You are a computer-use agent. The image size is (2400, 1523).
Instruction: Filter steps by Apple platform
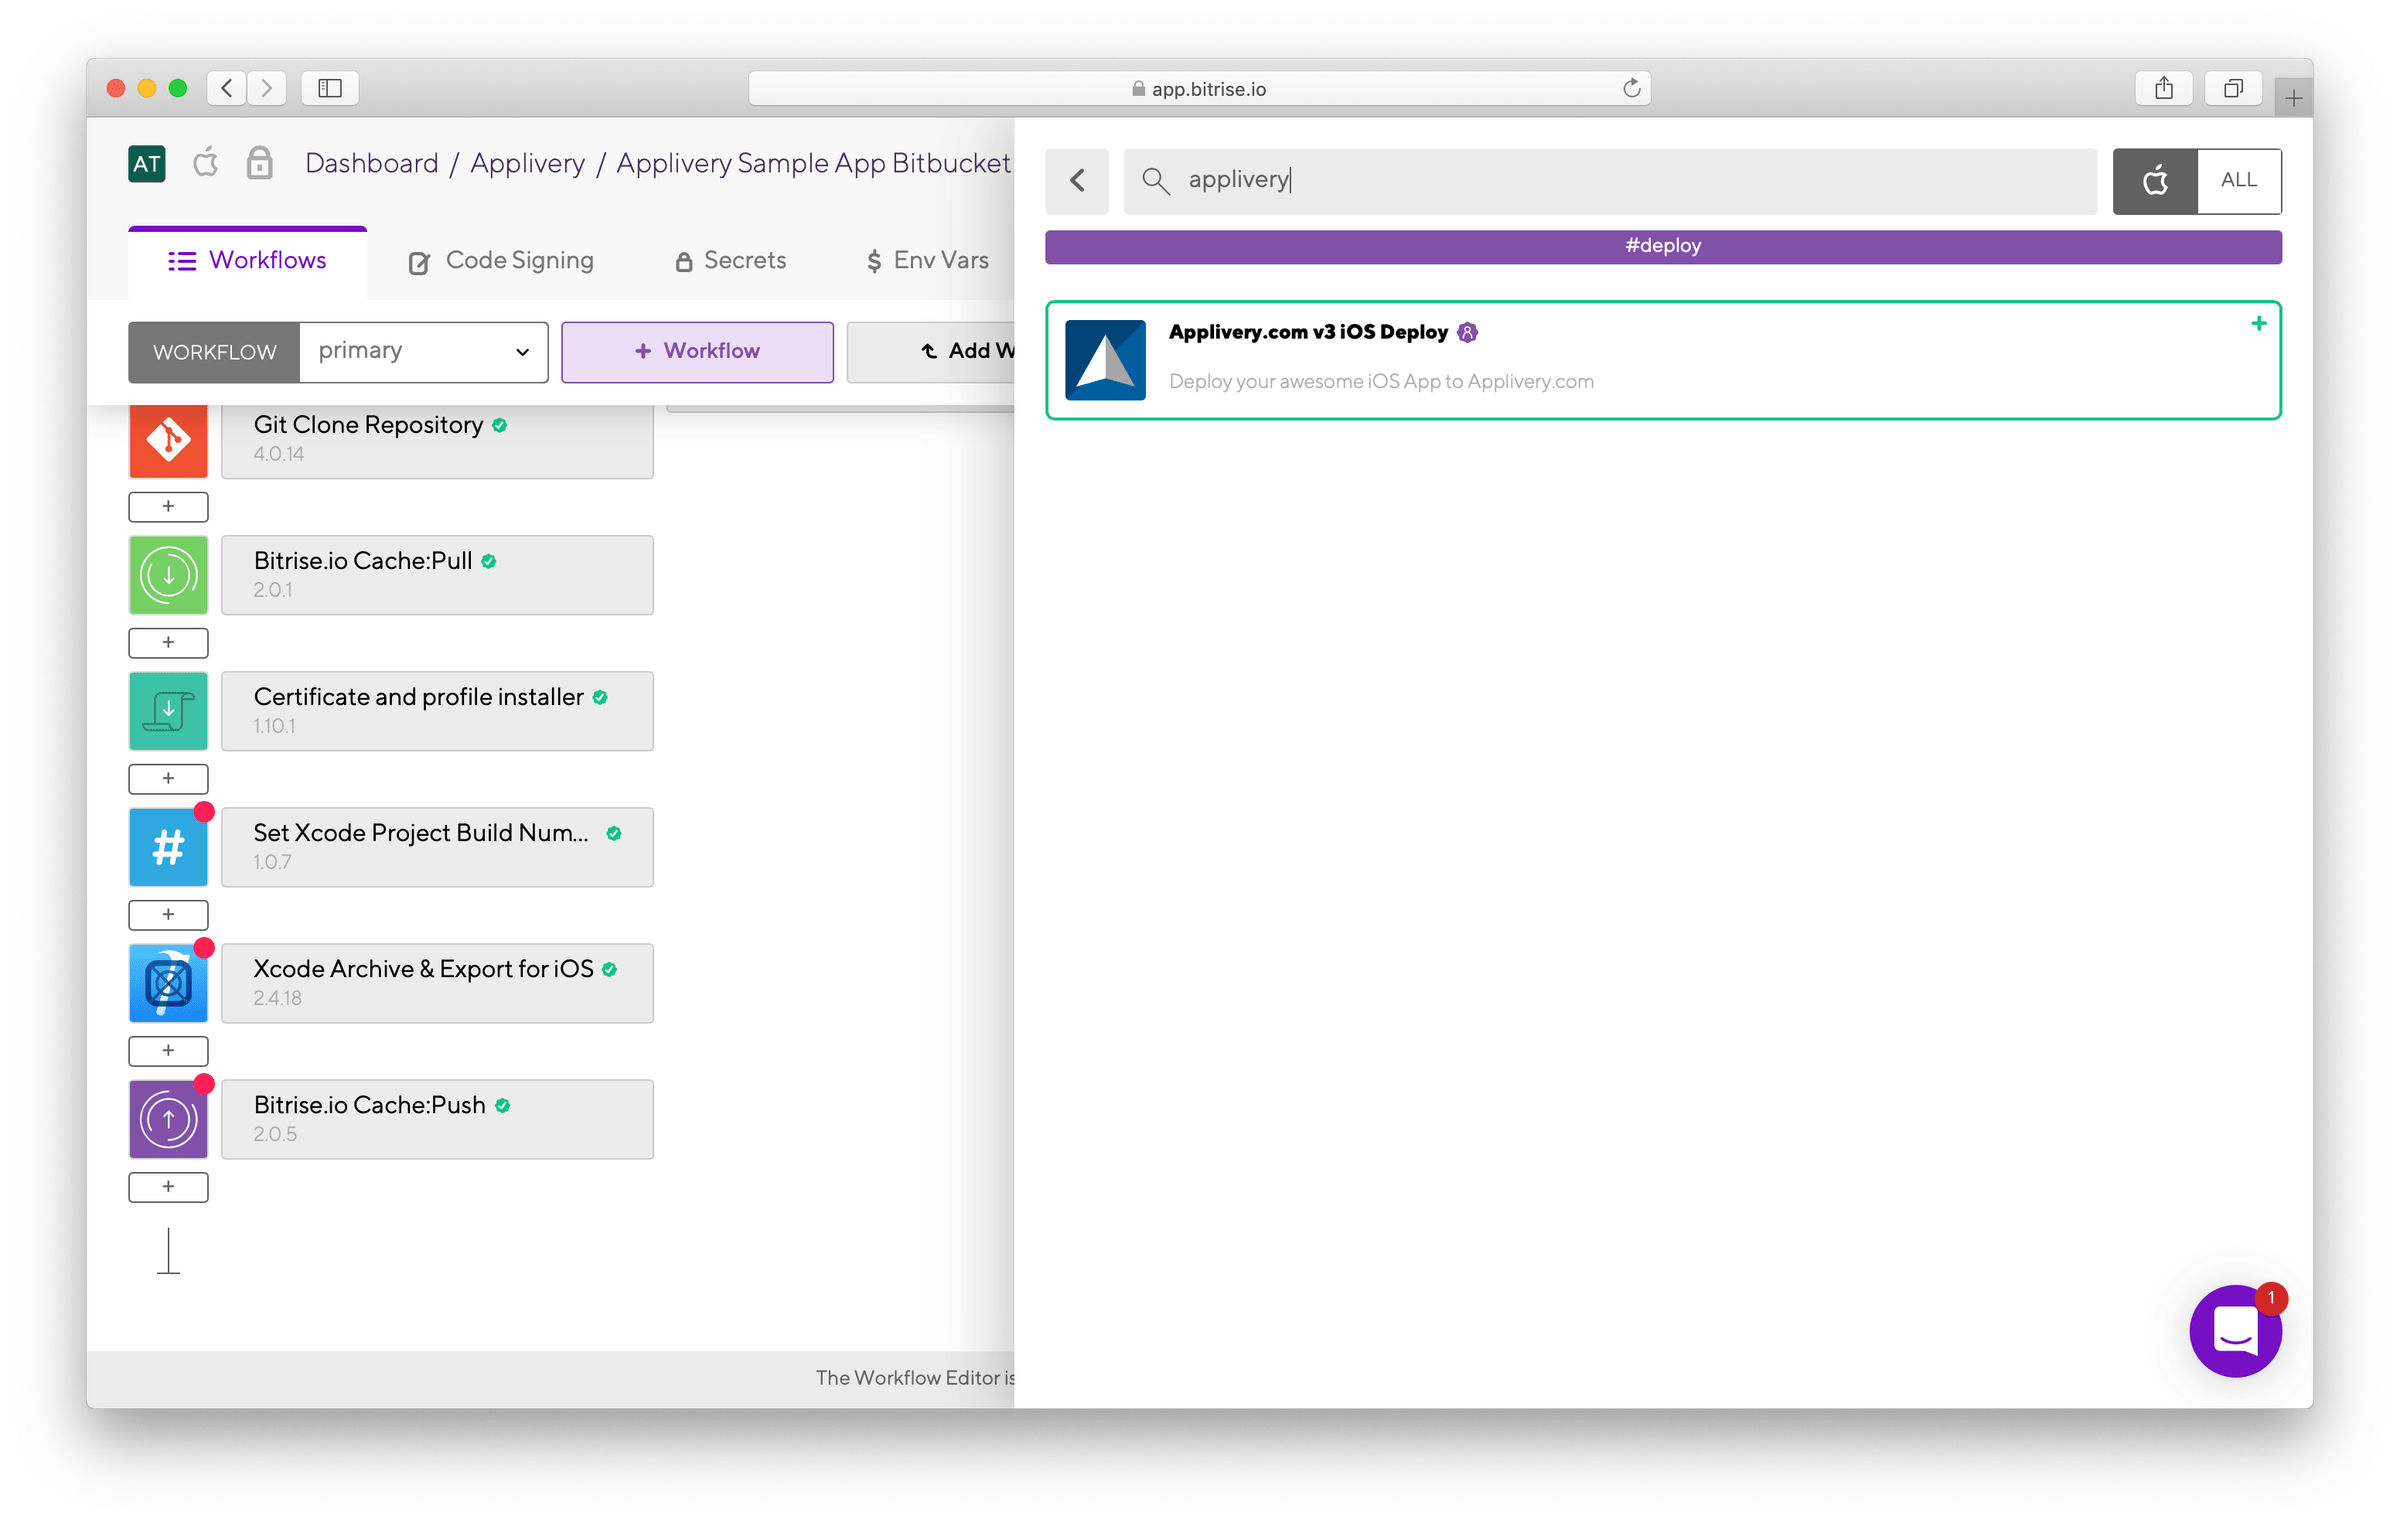point(2155,181)
